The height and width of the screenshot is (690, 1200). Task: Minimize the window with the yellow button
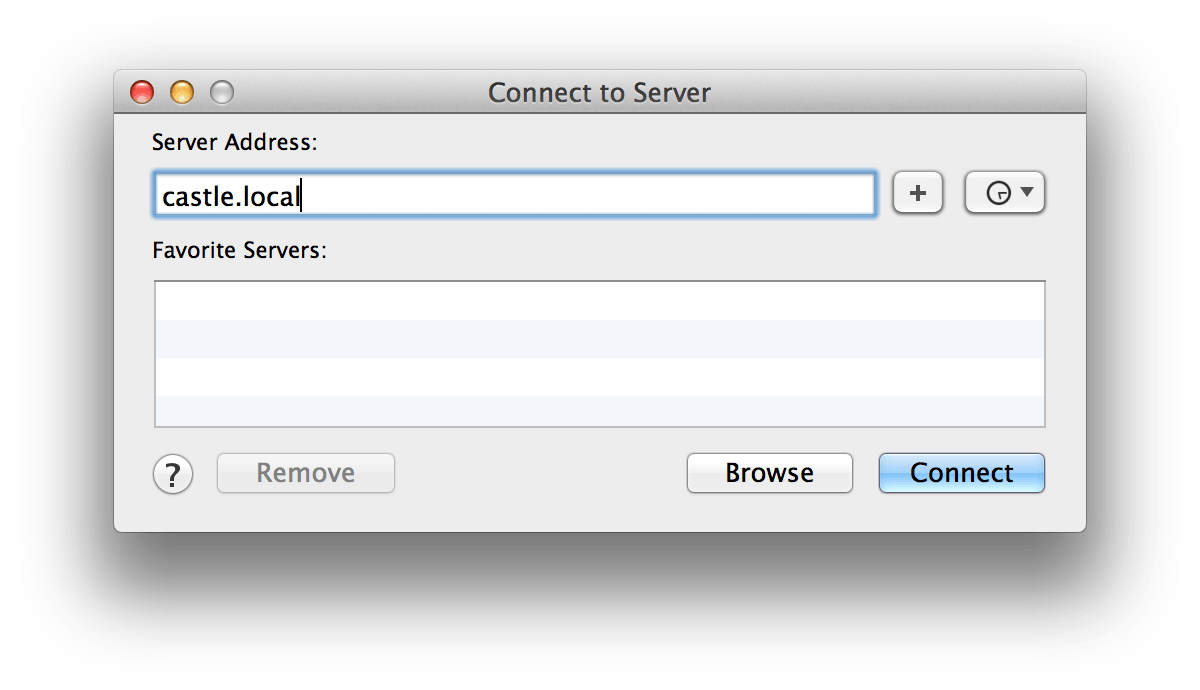pyautogui.click(x=182, y=93)
